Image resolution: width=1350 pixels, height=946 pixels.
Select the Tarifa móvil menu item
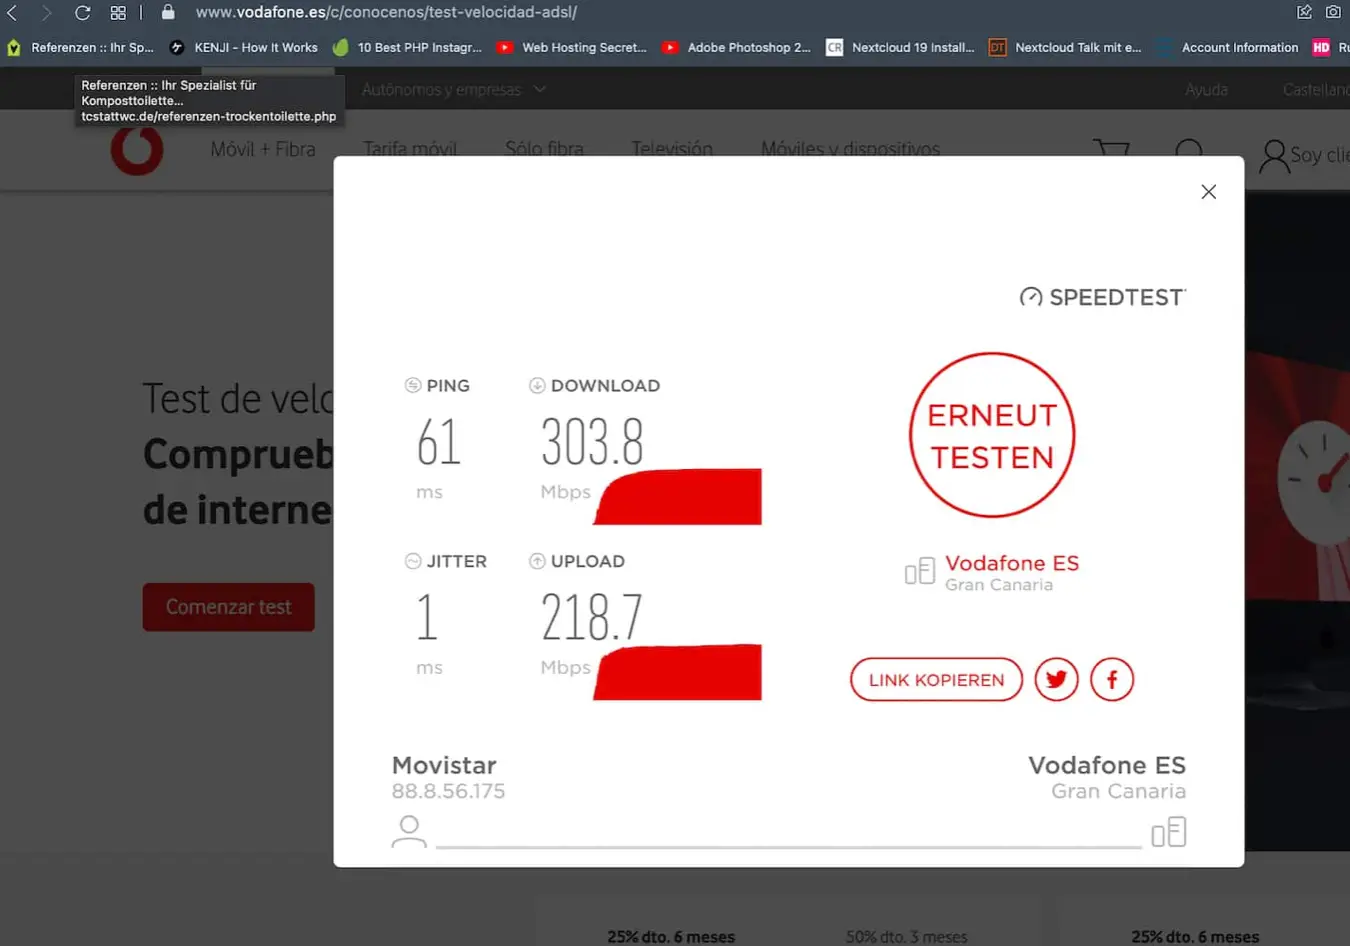coord(410,149)
